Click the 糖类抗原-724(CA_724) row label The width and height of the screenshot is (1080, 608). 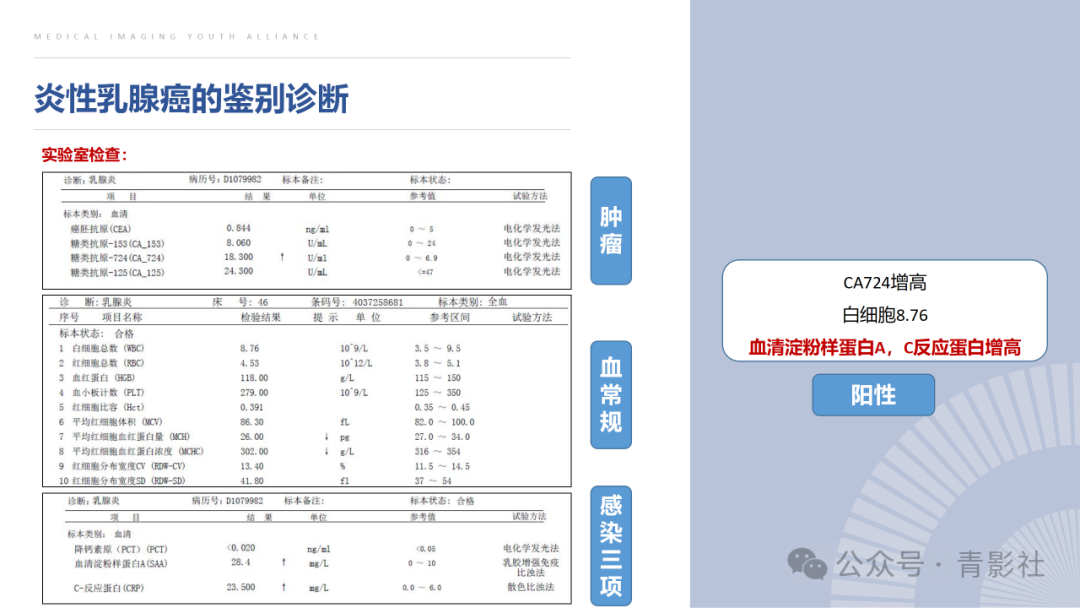pos(117,258)
